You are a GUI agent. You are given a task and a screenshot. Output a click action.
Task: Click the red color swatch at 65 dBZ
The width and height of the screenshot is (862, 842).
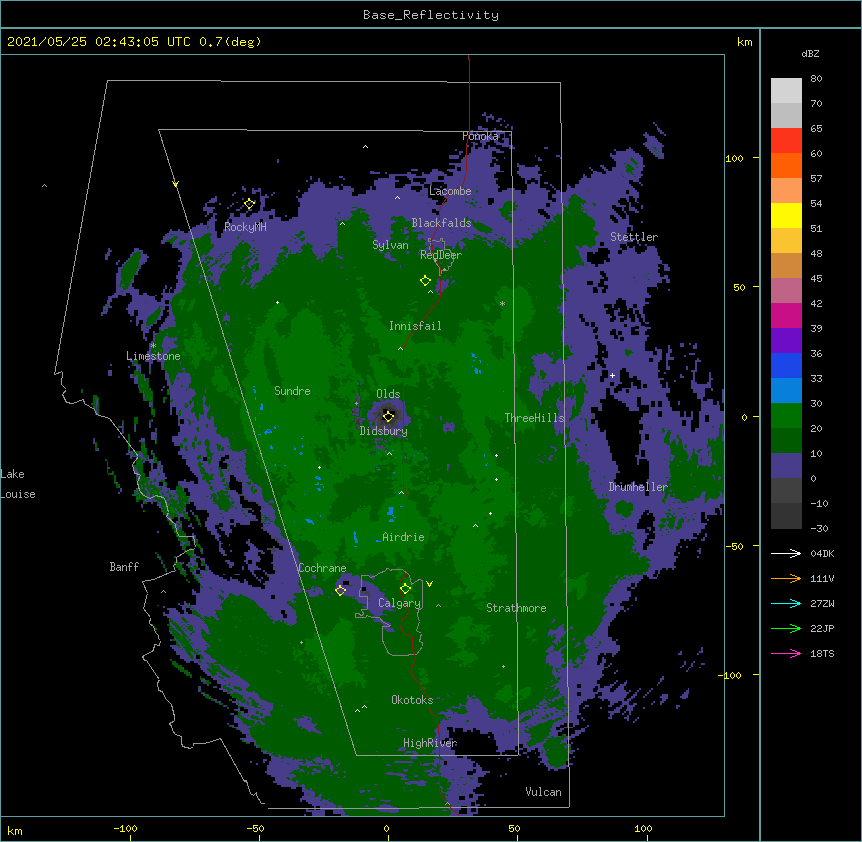(x=786, y=140)
